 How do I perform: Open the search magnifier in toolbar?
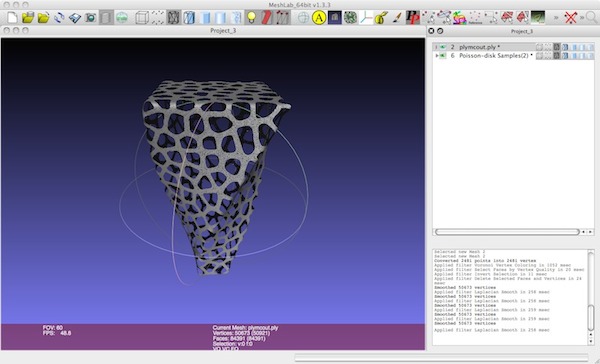point(591,18)
